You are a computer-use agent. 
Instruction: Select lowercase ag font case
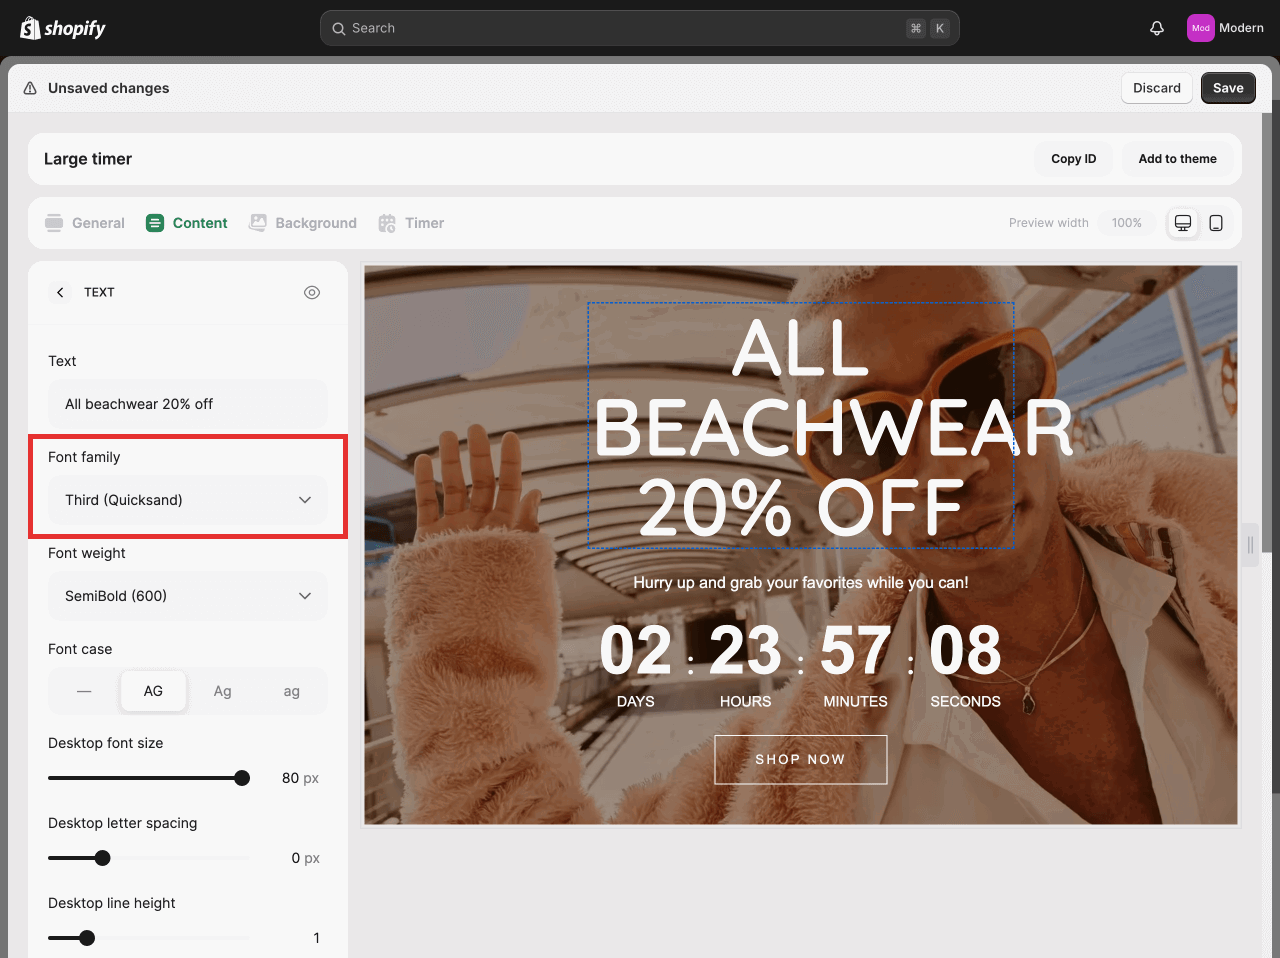[291, 691]
